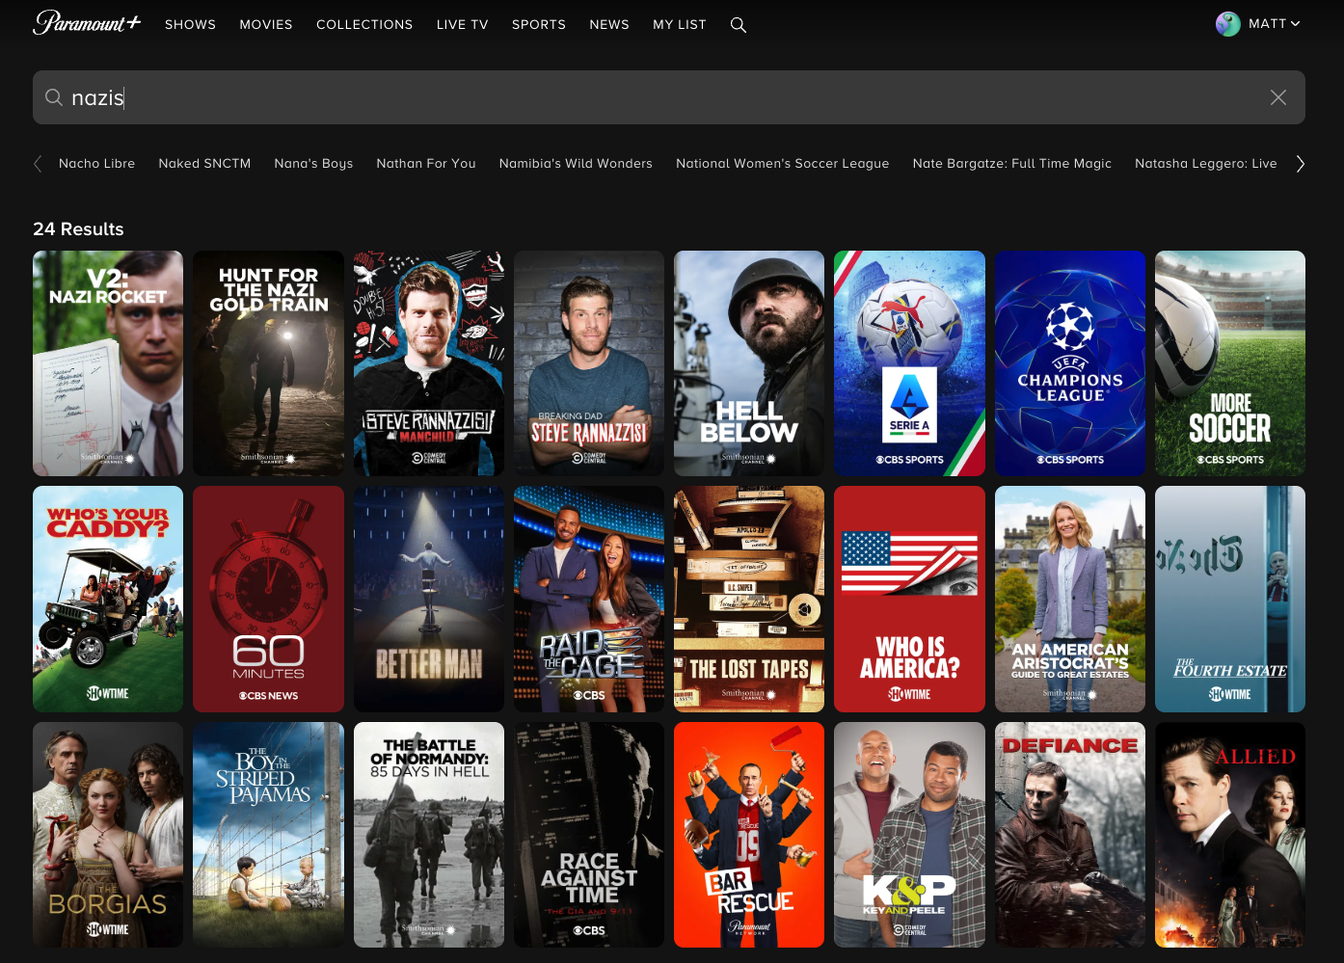
Task: Select the Nate Bargatze: Full Time Magic suggestion
Action: tap(1012, 163)
